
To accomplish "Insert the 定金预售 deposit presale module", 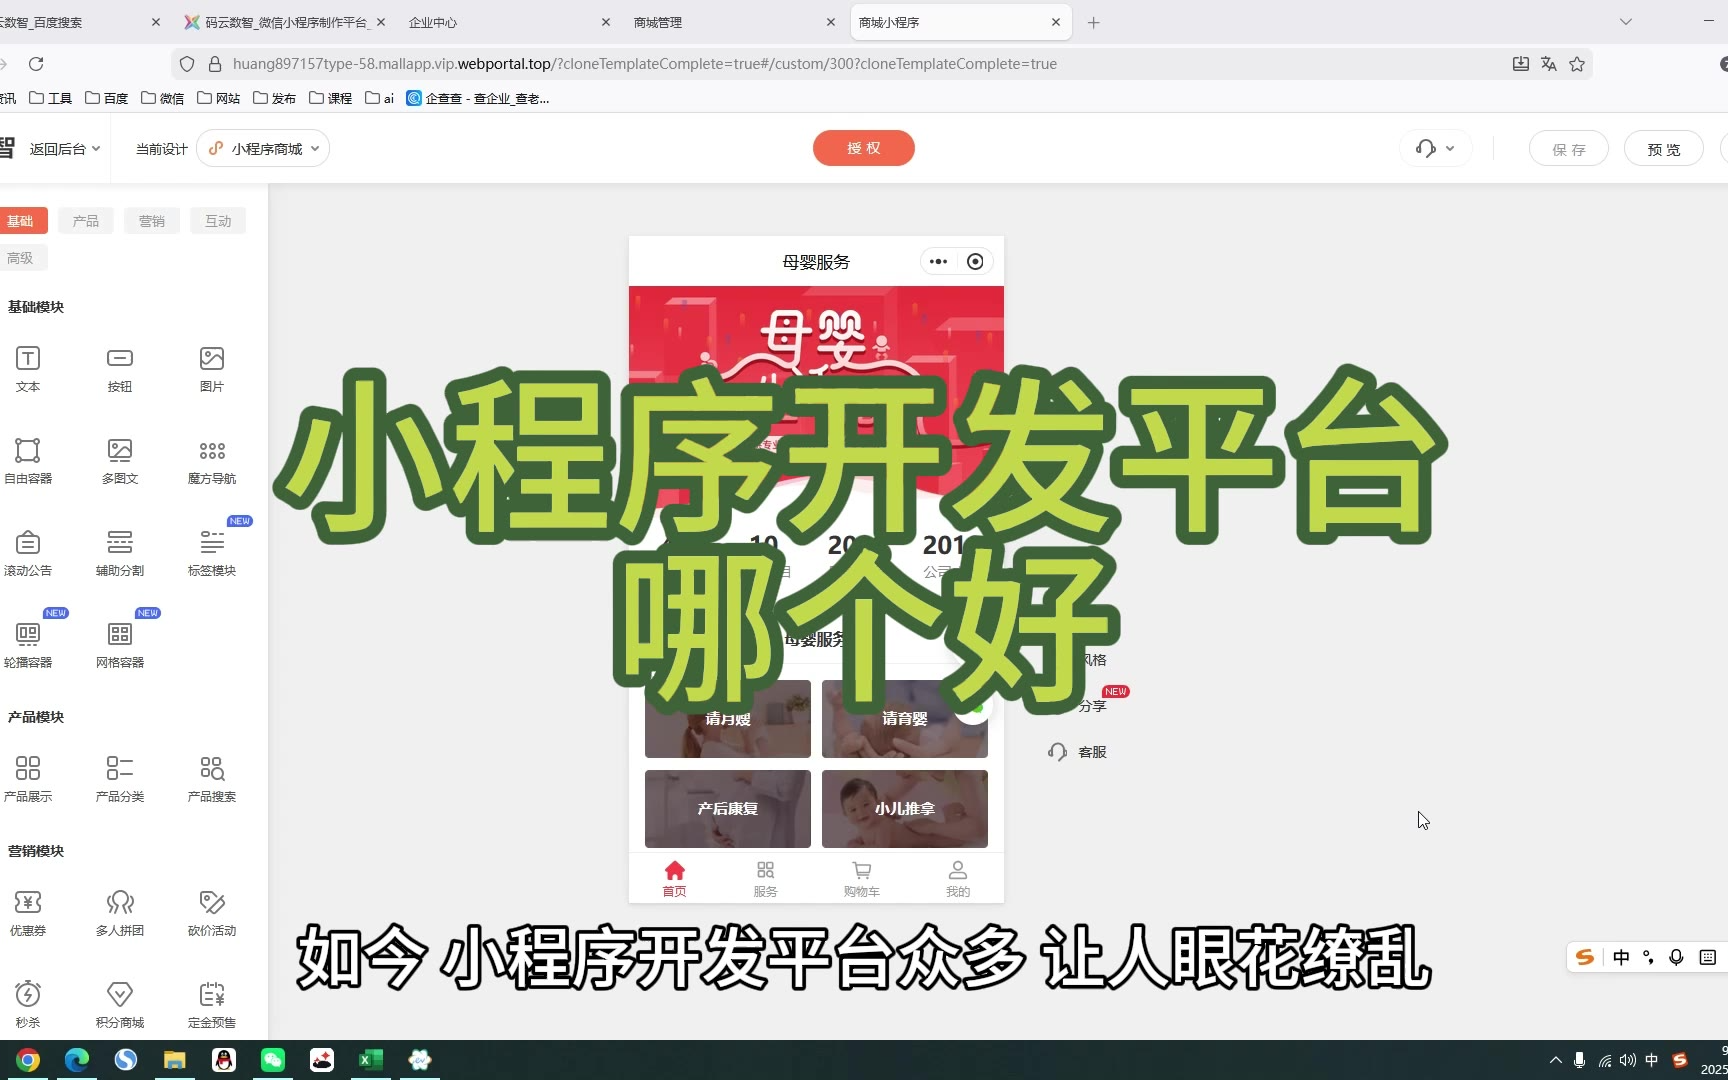I will (212, 1005).
